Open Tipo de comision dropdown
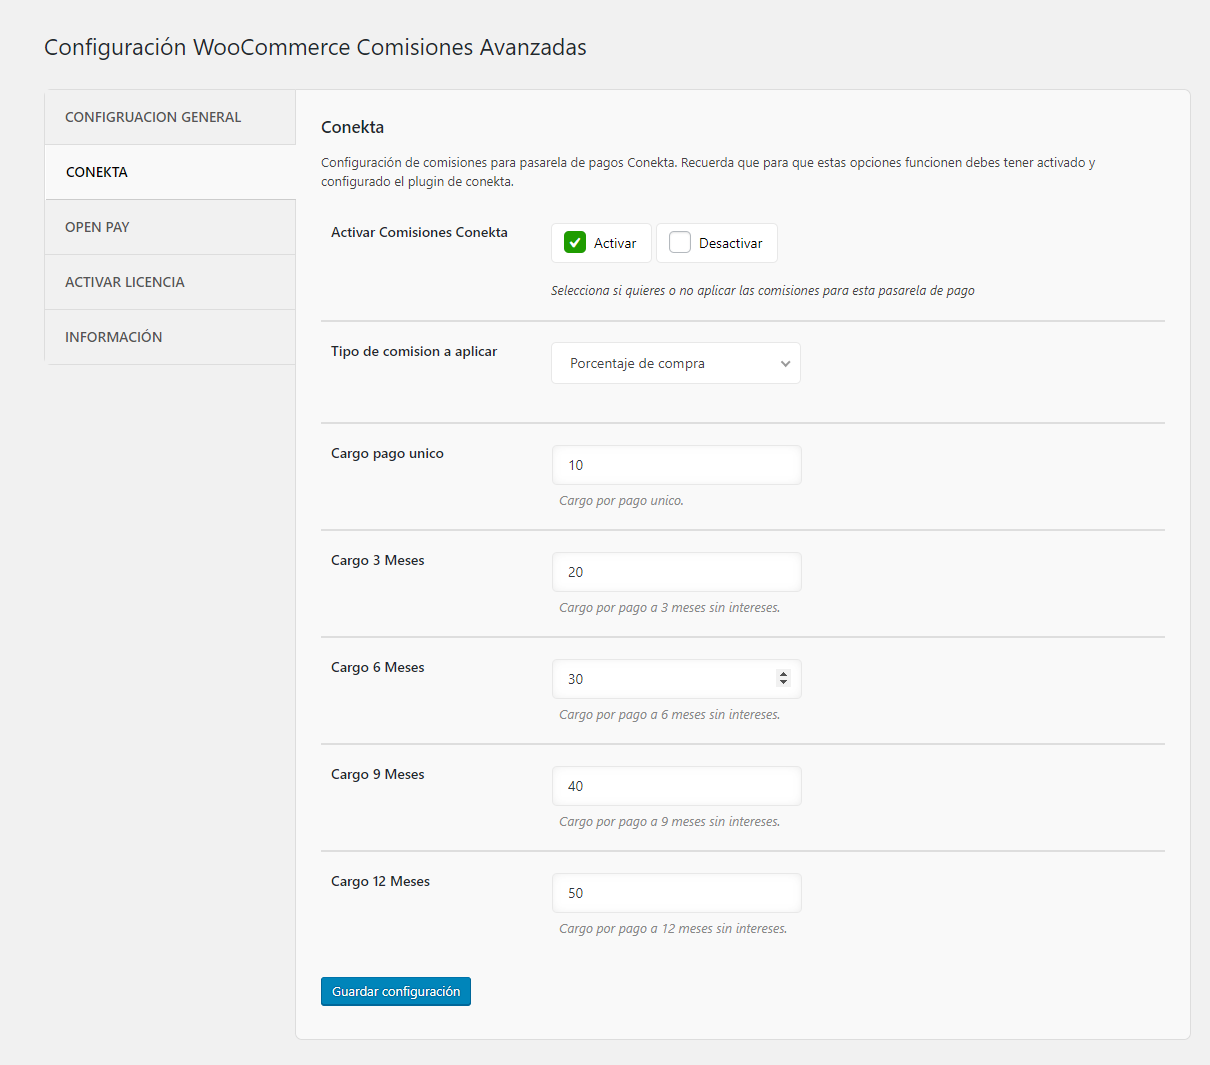This screenshot has height=1065, width=1210. point(676,363)
